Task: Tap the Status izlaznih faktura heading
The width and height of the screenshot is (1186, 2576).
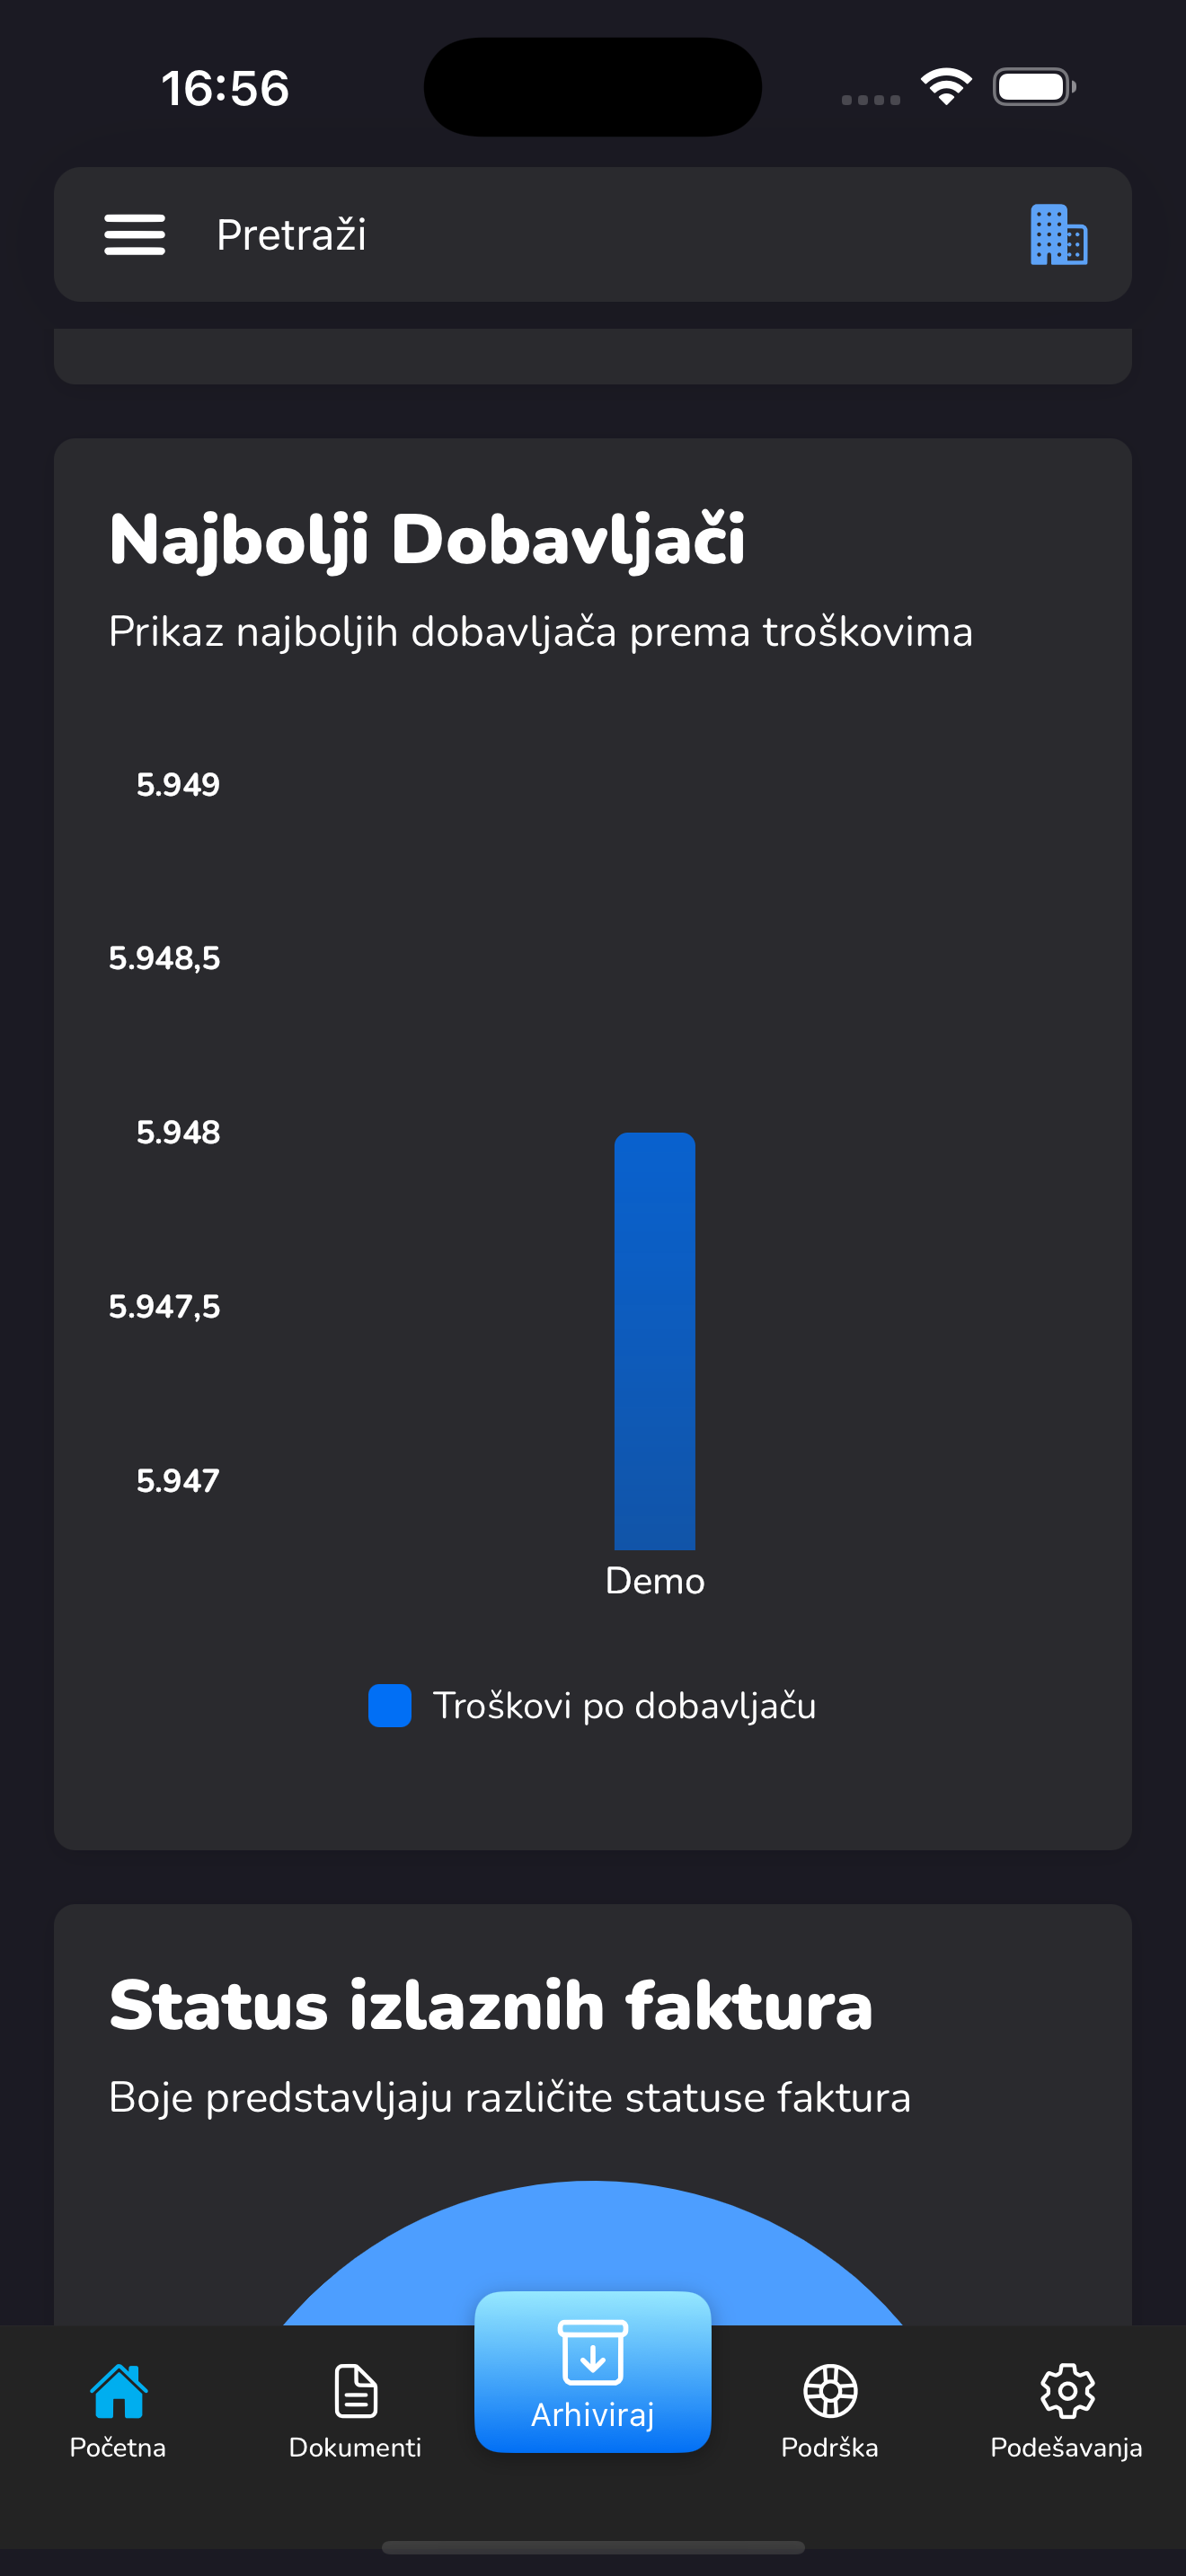Action: 491,2006
